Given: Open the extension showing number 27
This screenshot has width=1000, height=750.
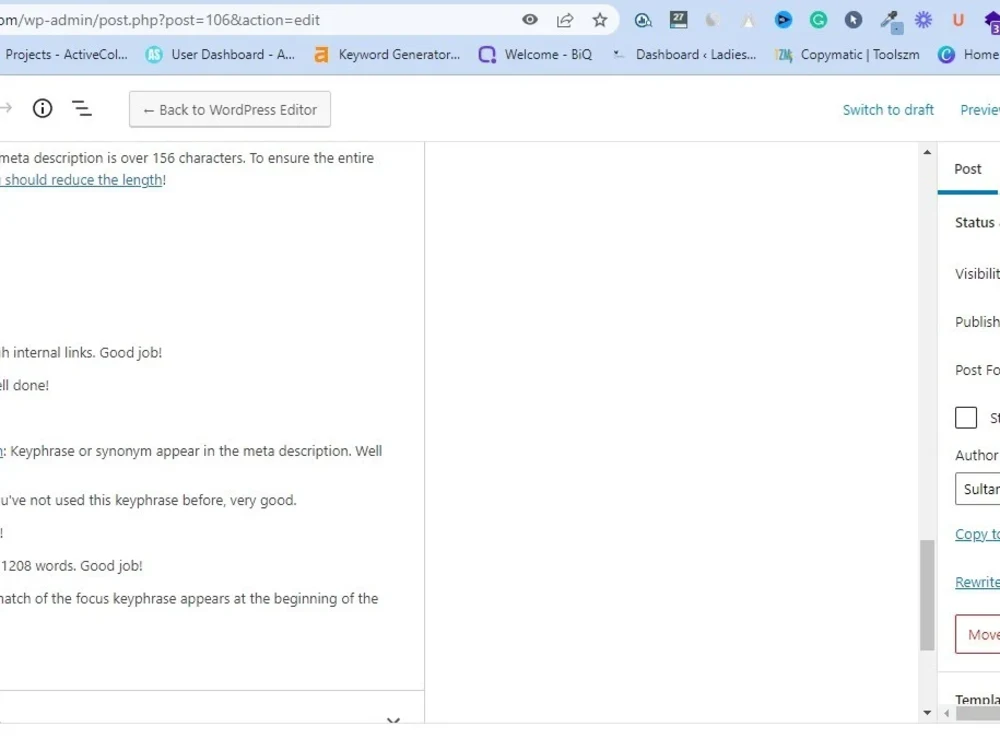Looking at the screenshot, I should point(679,20).
